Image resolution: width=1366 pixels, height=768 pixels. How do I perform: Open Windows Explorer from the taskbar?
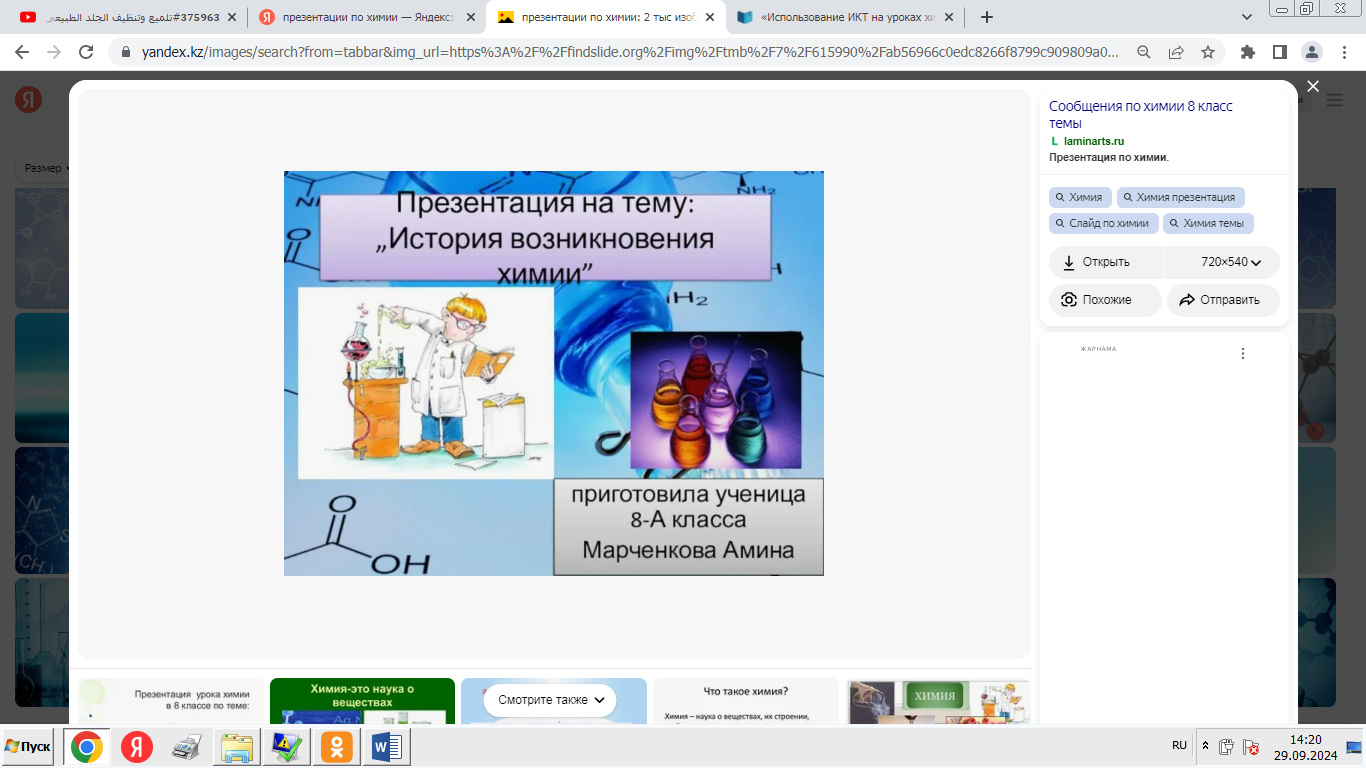pos(237,747)
